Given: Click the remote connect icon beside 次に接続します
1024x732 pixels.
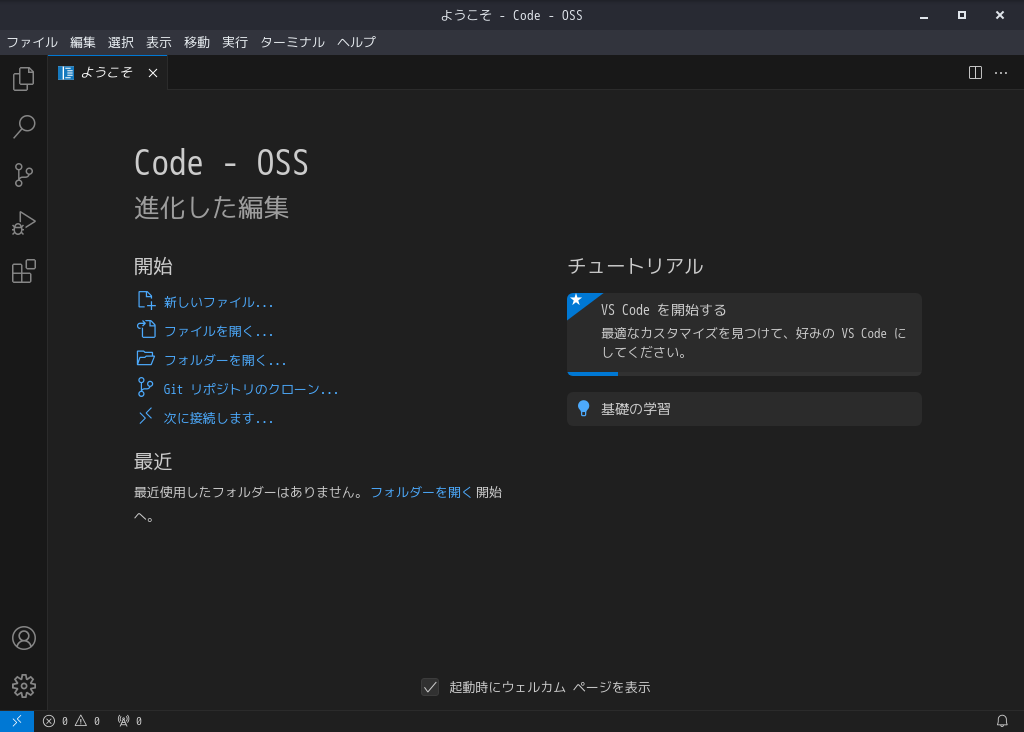Looking at the screenshot, I should pyautogui.click(x=145, y=416).
